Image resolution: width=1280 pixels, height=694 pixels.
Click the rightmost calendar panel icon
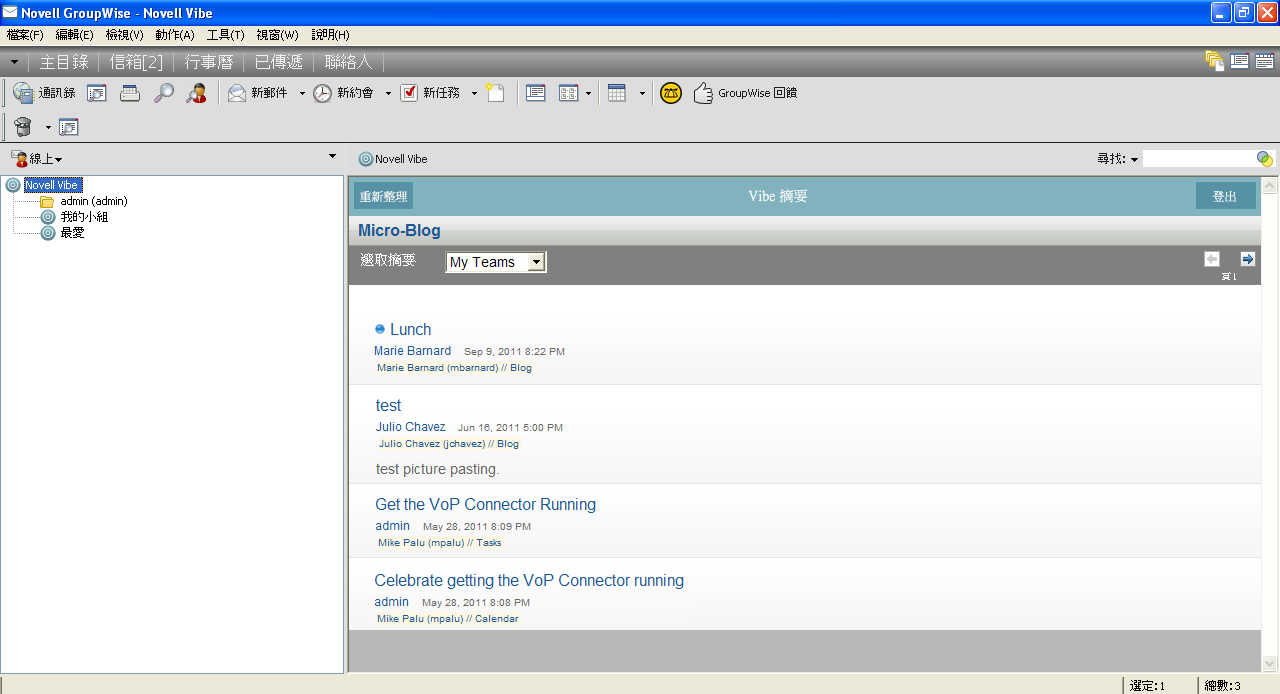click(x=1265, y=61)
